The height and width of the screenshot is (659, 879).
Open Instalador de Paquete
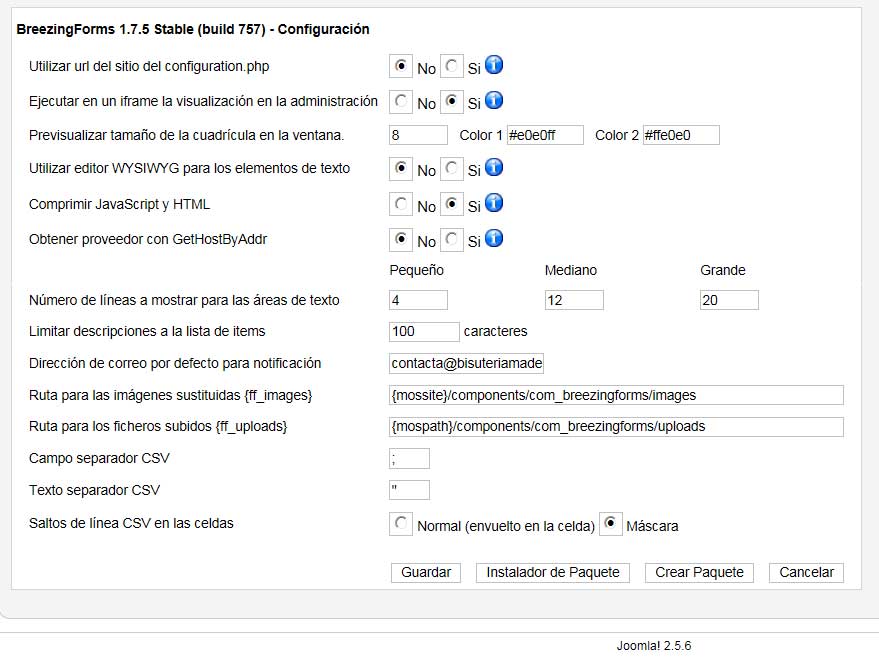[553, 572]
